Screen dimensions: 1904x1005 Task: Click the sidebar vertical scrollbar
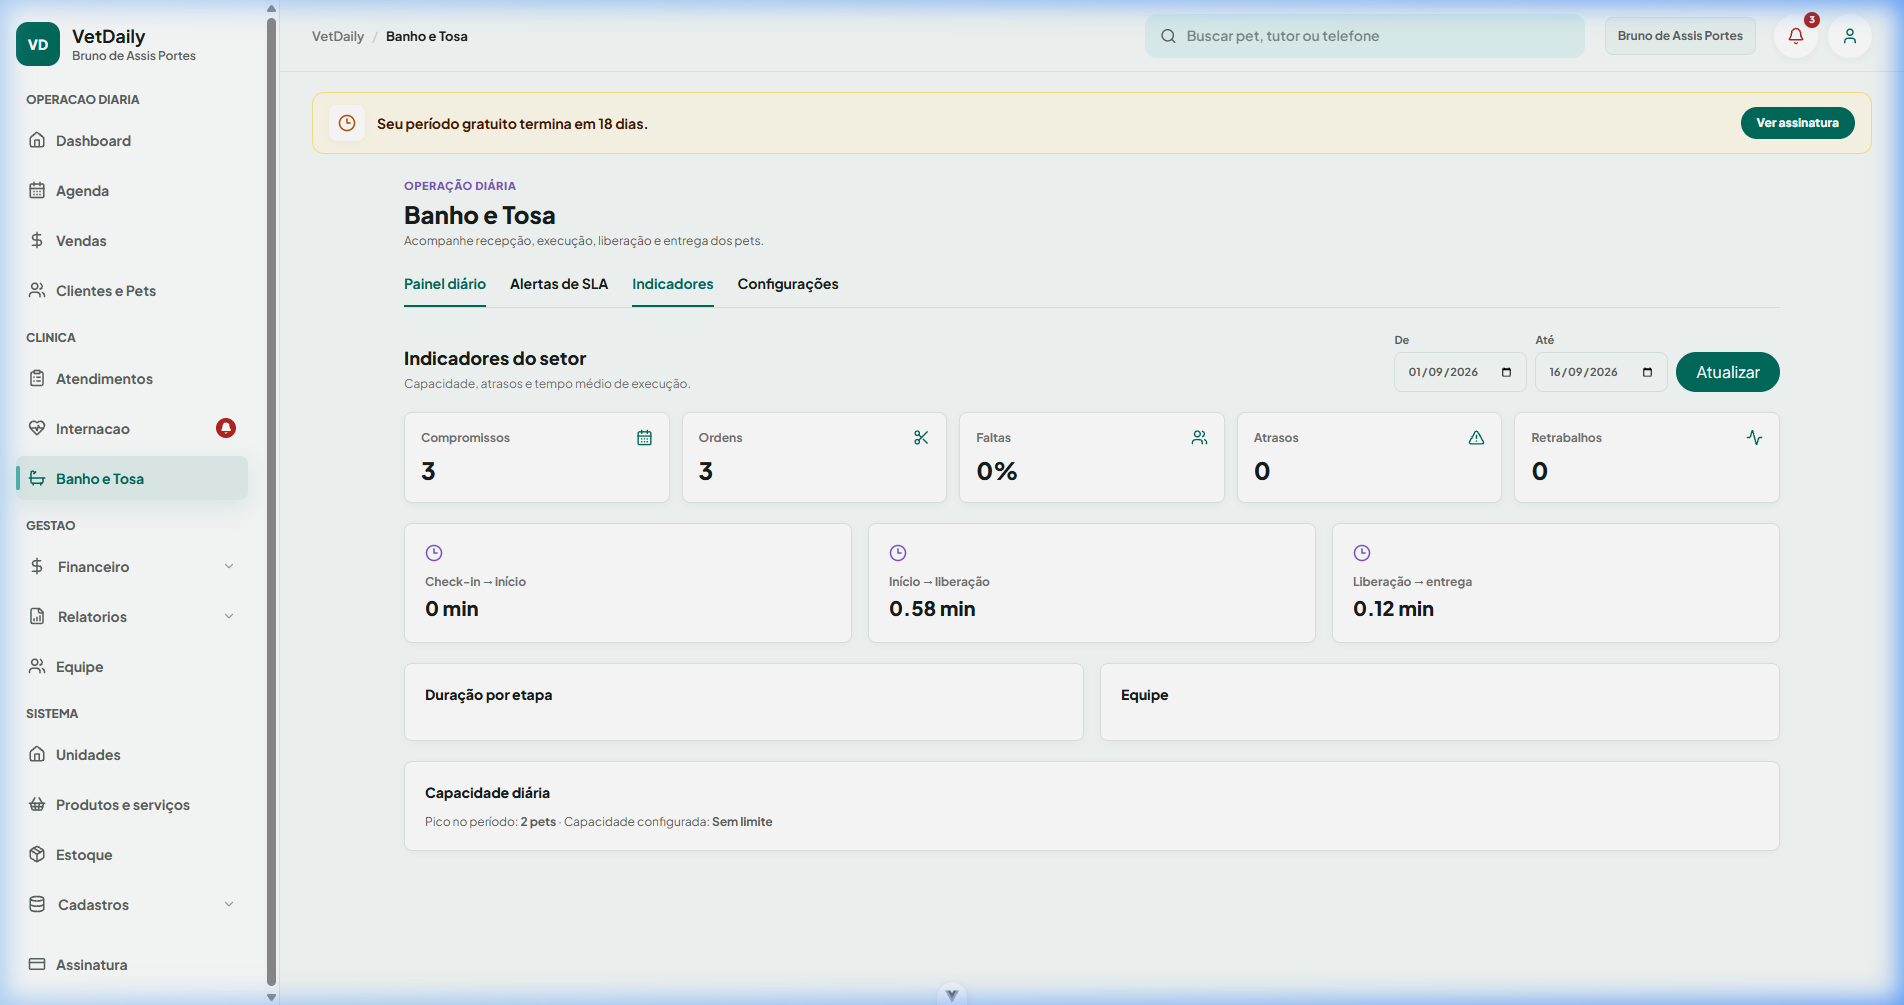click(x=271, y=500)
